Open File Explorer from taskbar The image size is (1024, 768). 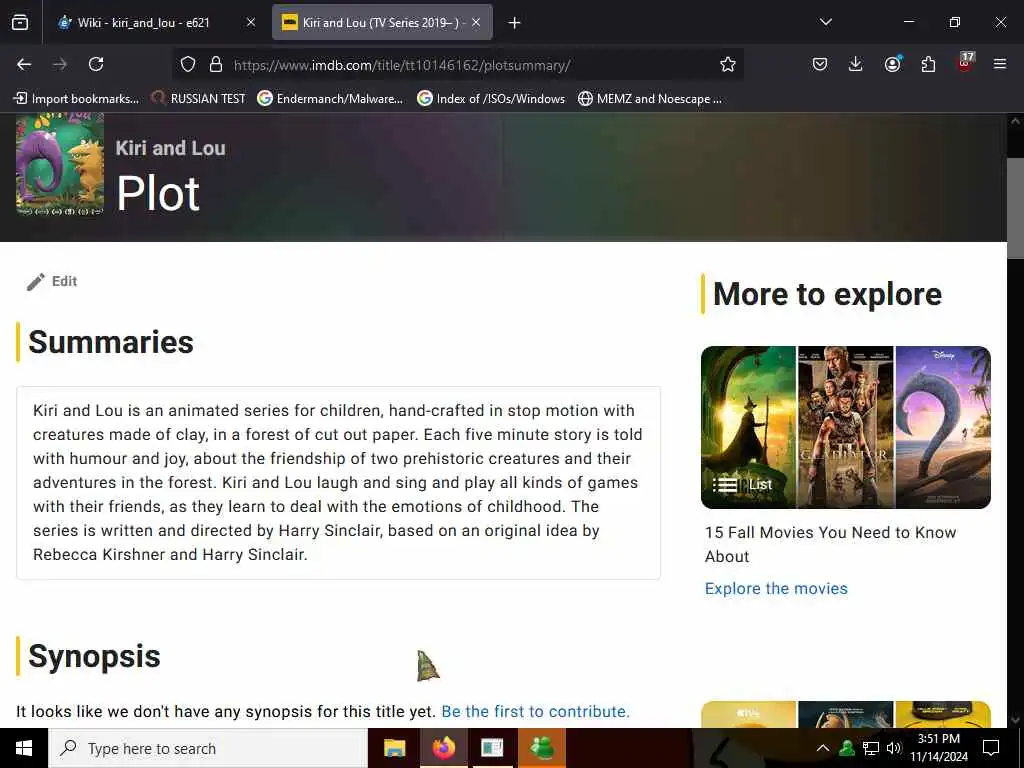394,748
